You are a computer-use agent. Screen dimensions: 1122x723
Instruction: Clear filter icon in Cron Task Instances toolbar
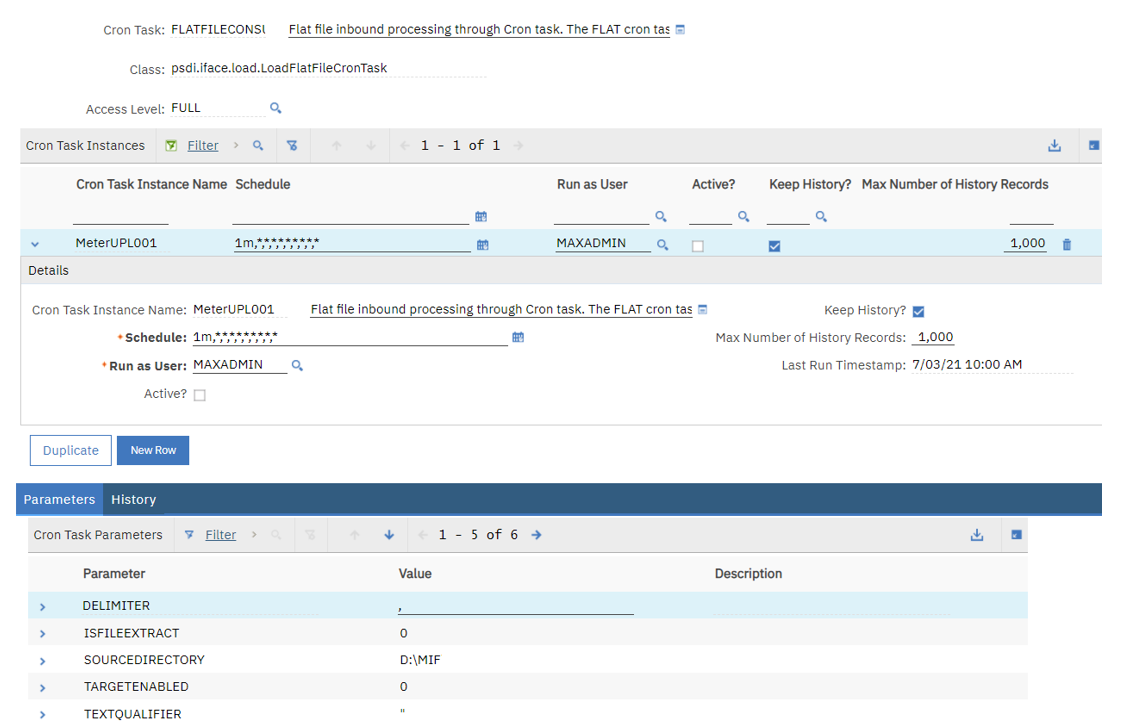292,145
